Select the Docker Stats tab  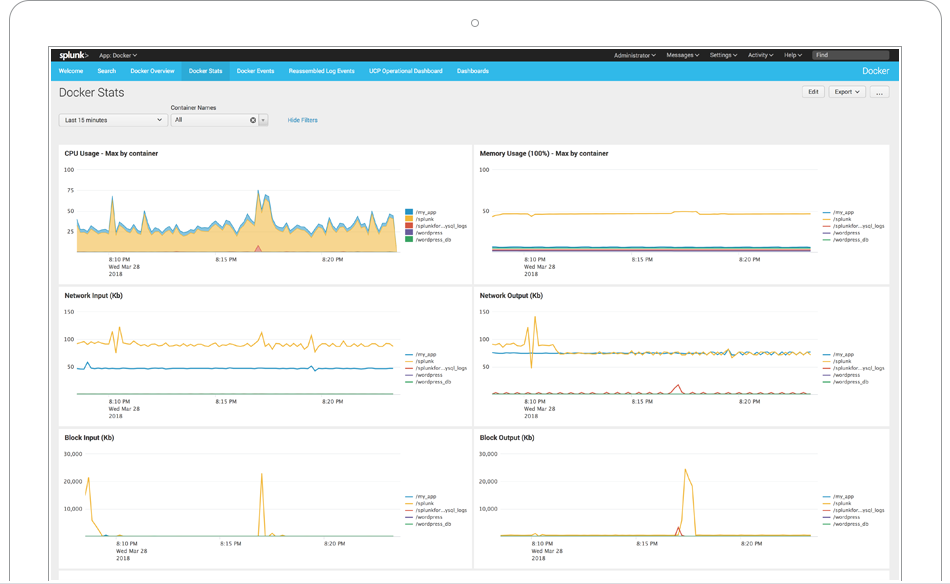(205, 71)
